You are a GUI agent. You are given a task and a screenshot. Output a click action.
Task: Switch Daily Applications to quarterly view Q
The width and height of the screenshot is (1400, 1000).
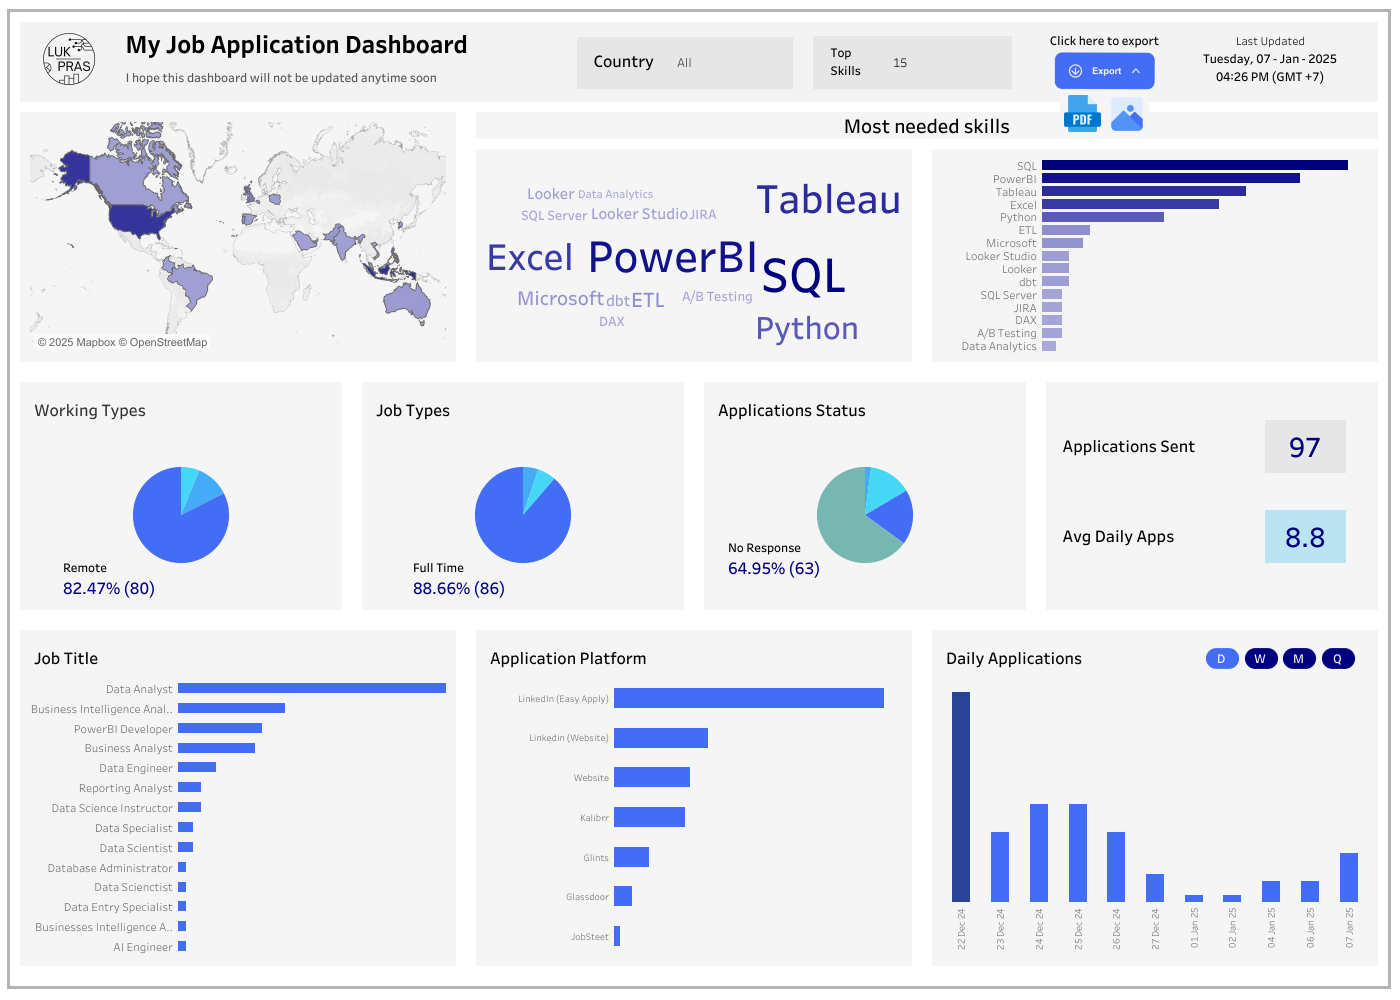(1338, 659)
